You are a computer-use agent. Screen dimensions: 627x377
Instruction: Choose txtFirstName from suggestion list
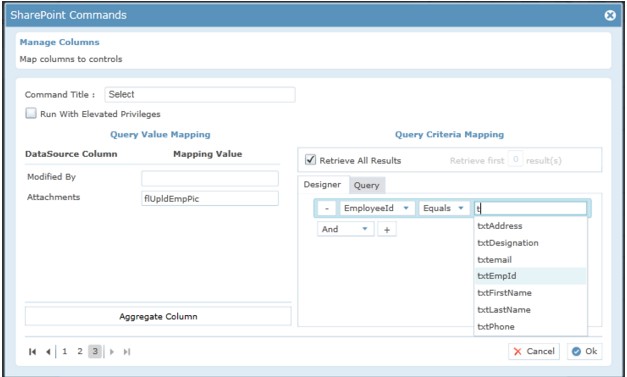(530, 293)
